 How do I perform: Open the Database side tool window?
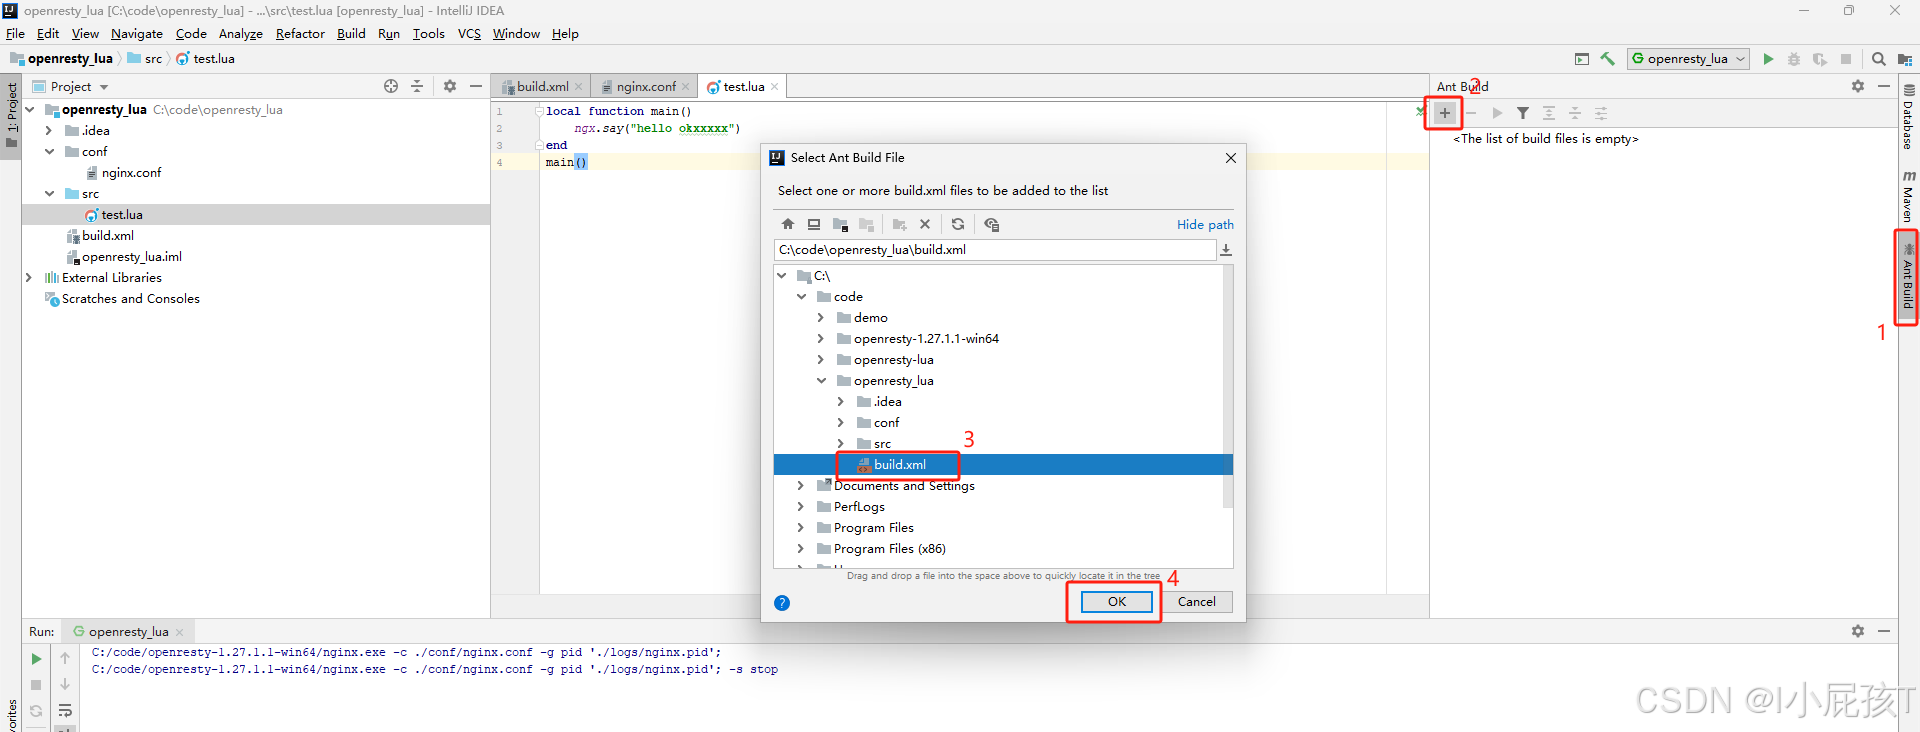pos(1909,116)
